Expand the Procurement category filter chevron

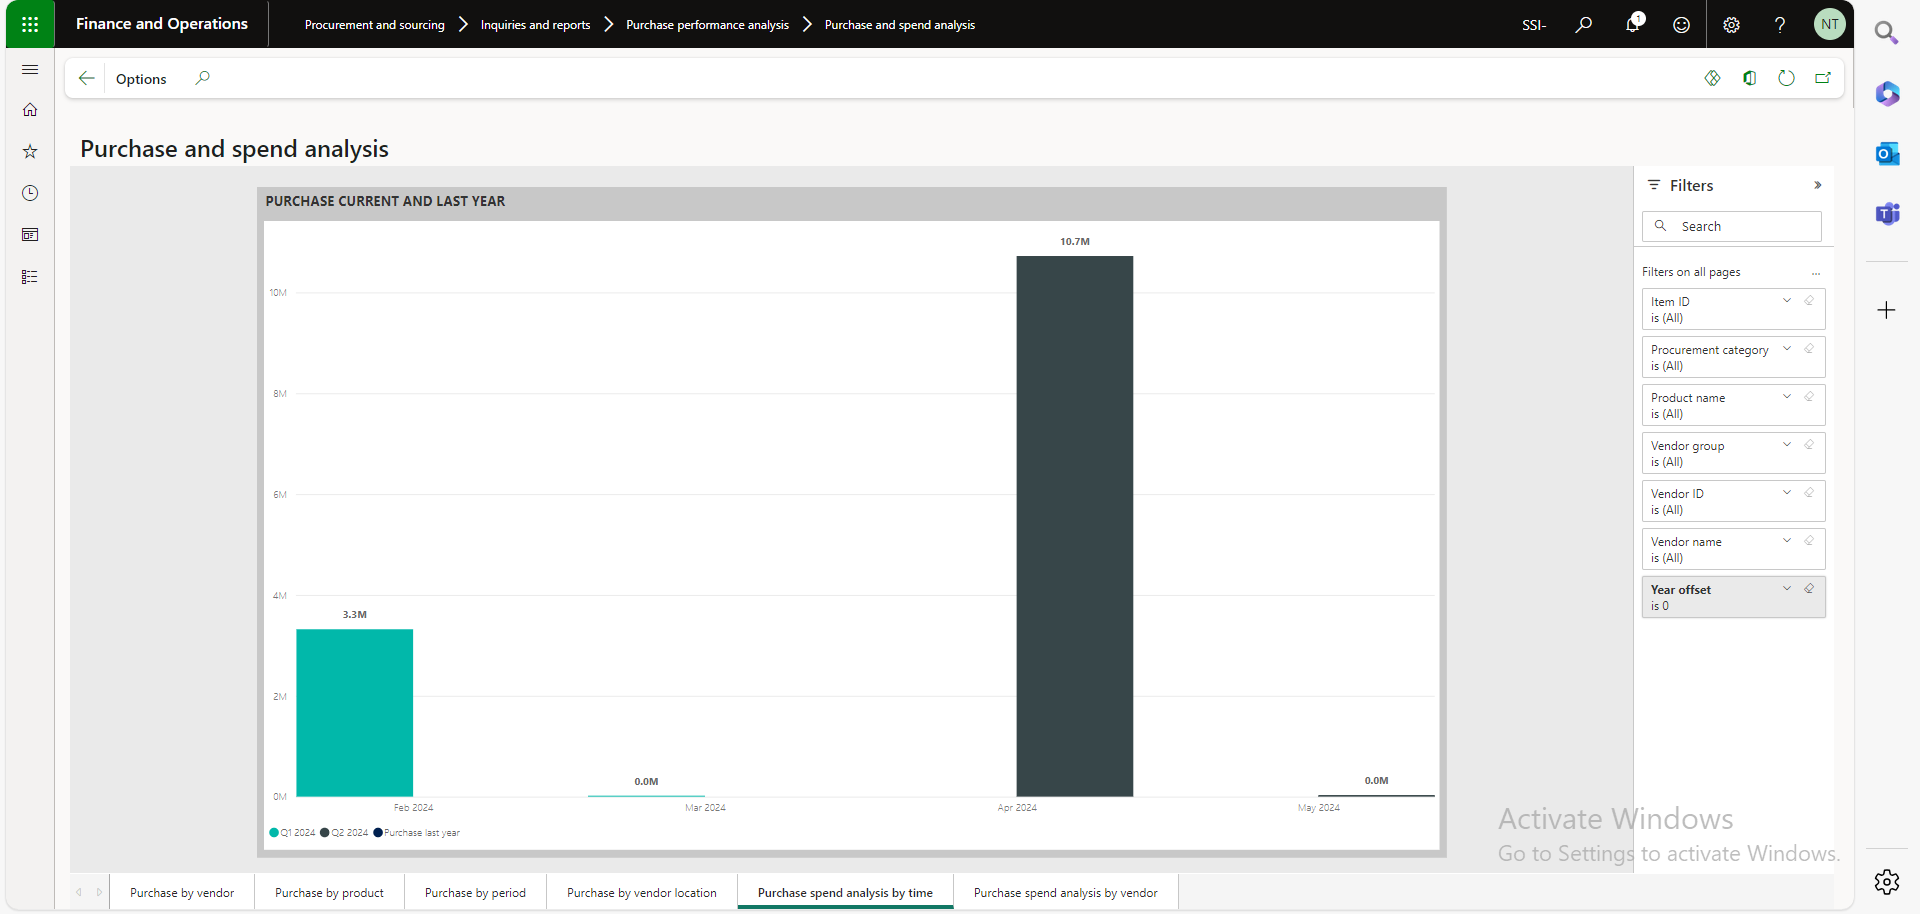coord(1787,349)
